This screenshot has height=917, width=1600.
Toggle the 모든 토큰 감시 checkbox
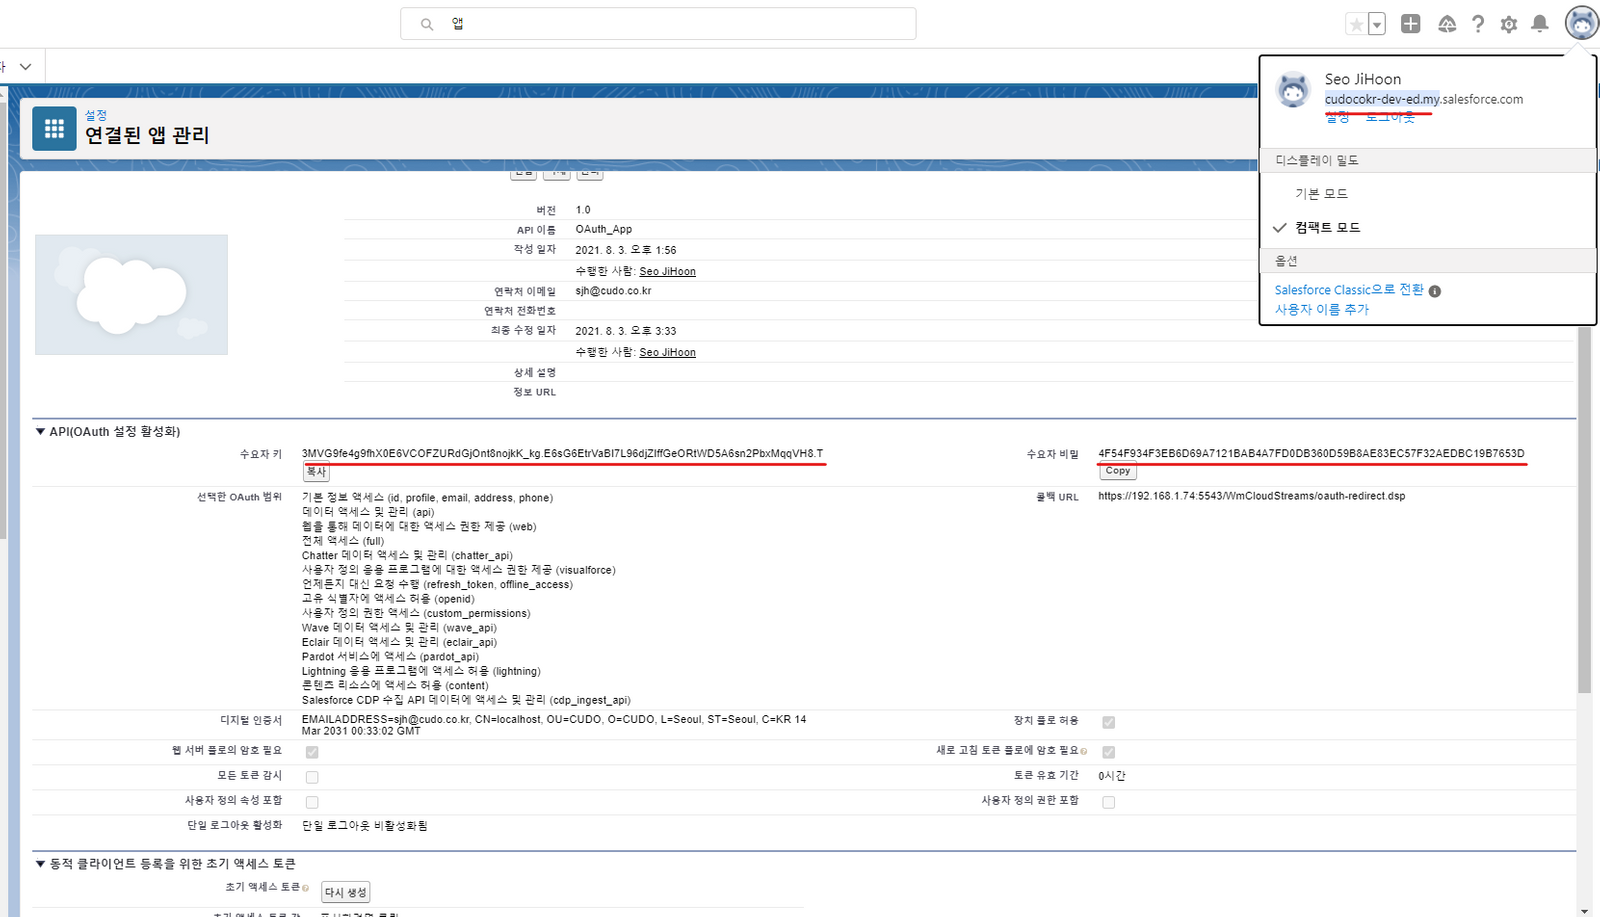[x=312, y=777]
